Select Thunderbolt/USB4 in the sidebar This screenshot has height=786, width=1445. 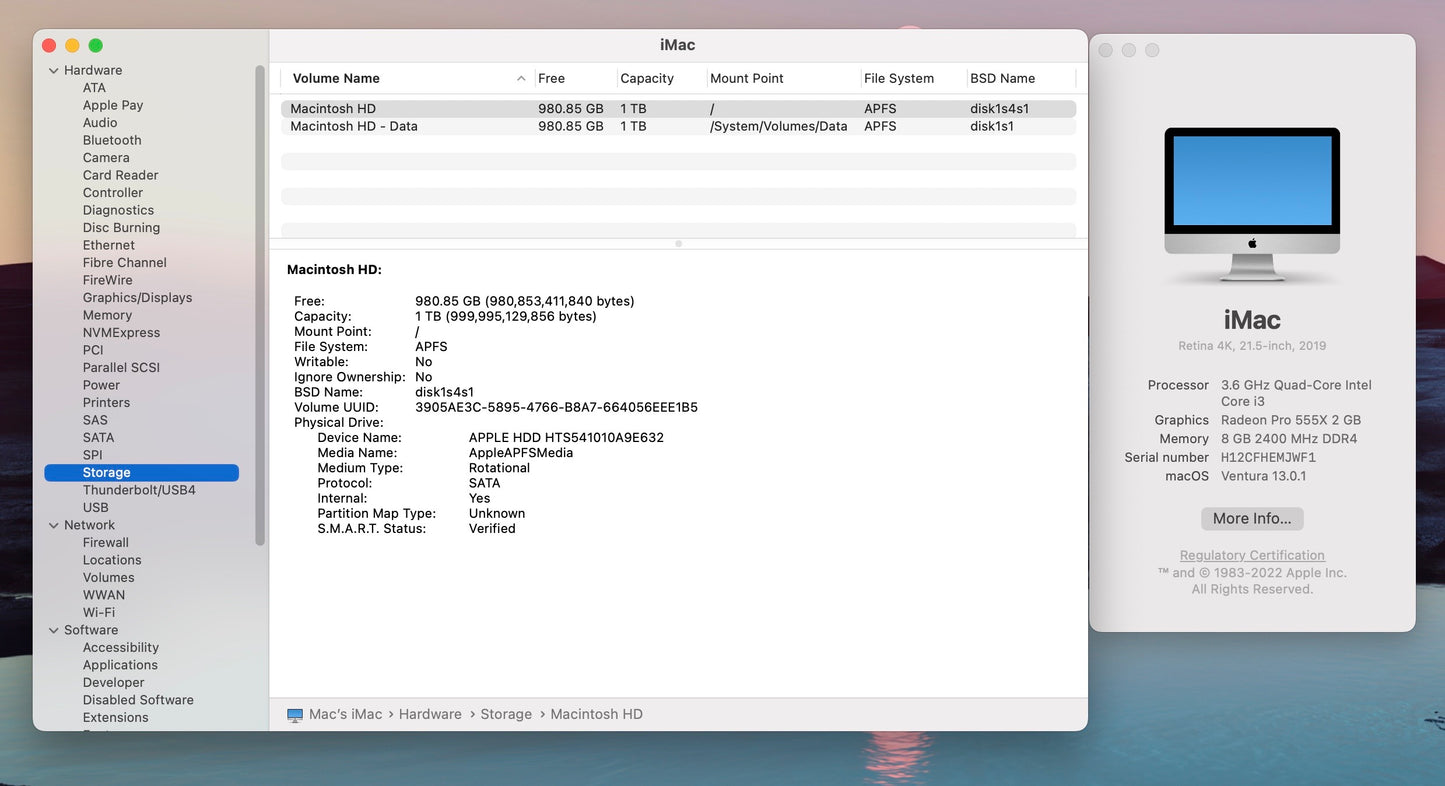(x=141, y=489)
